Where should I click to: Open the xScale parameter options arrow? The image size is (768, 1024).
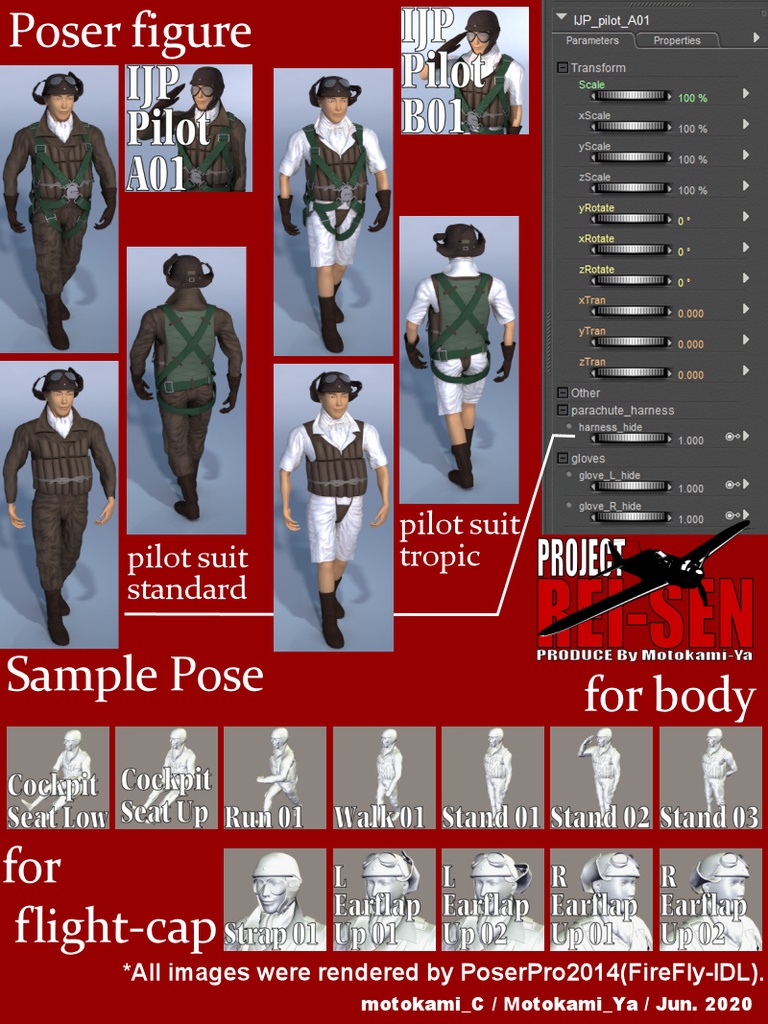click(x=746, y=125)
